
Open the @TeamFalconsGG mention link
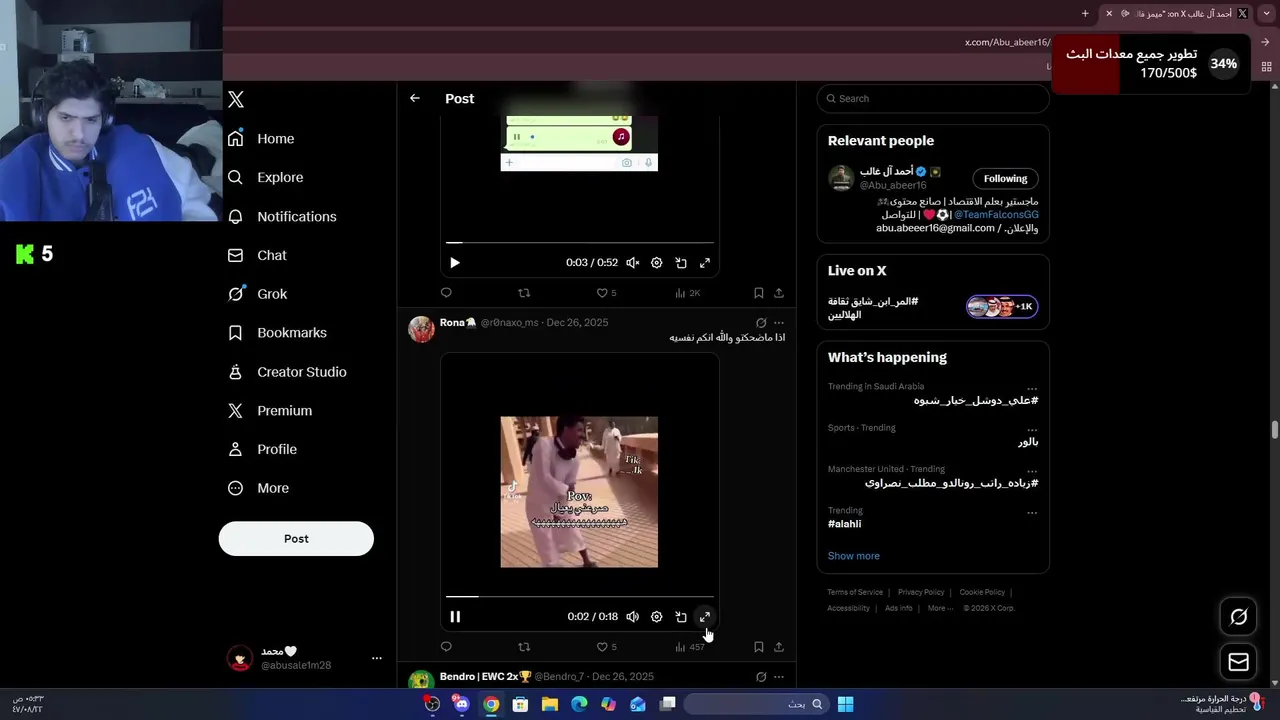(x=996, y=215)
